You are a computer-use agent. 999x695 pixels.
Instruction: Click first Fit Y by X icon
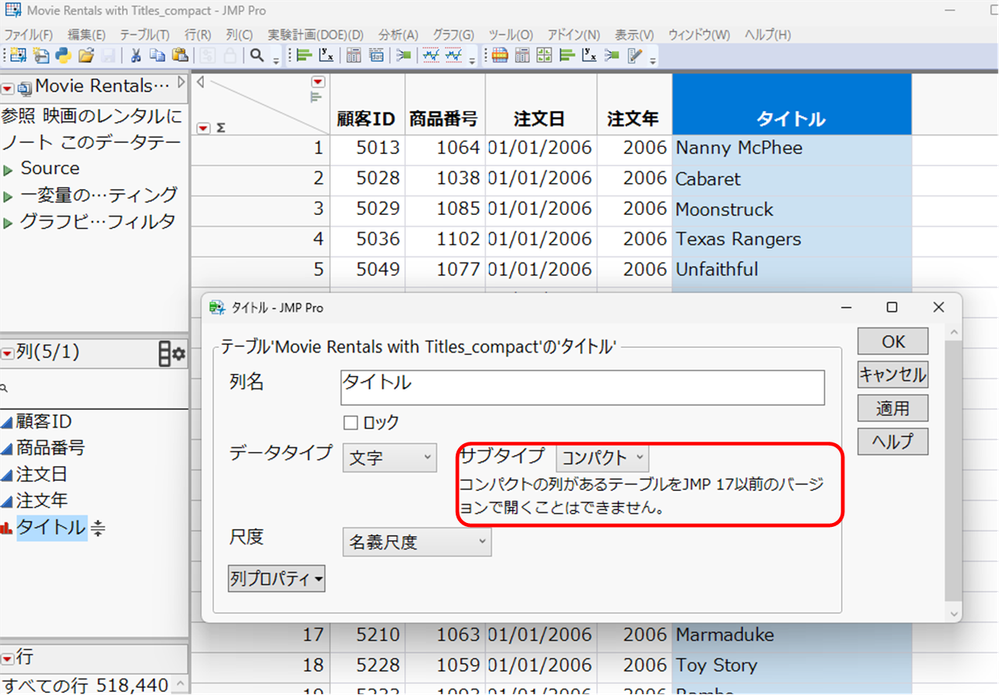[326, 55]
